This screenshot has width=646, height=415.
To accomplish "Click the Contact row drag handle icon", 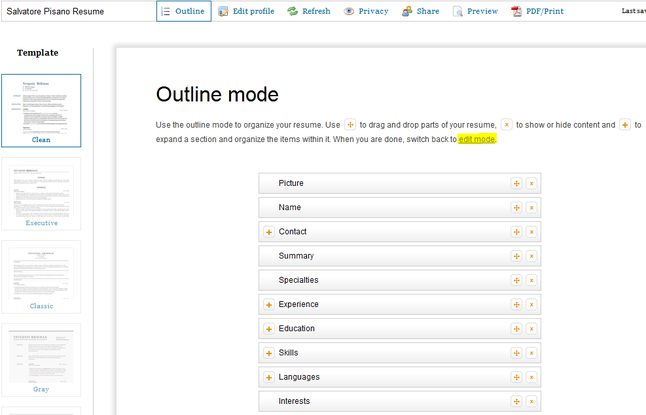I will click(516, 232).
